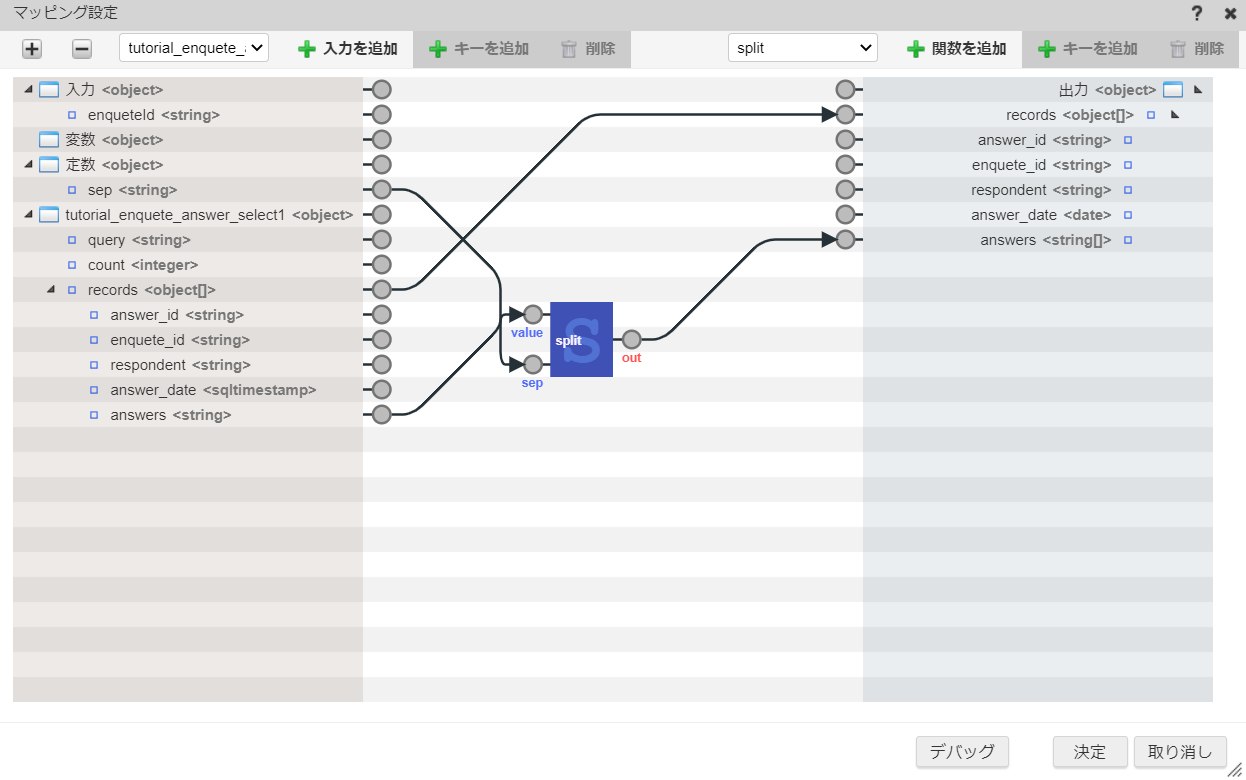
Task: Click the right 削除 trash button
Action: (1197, 48)
